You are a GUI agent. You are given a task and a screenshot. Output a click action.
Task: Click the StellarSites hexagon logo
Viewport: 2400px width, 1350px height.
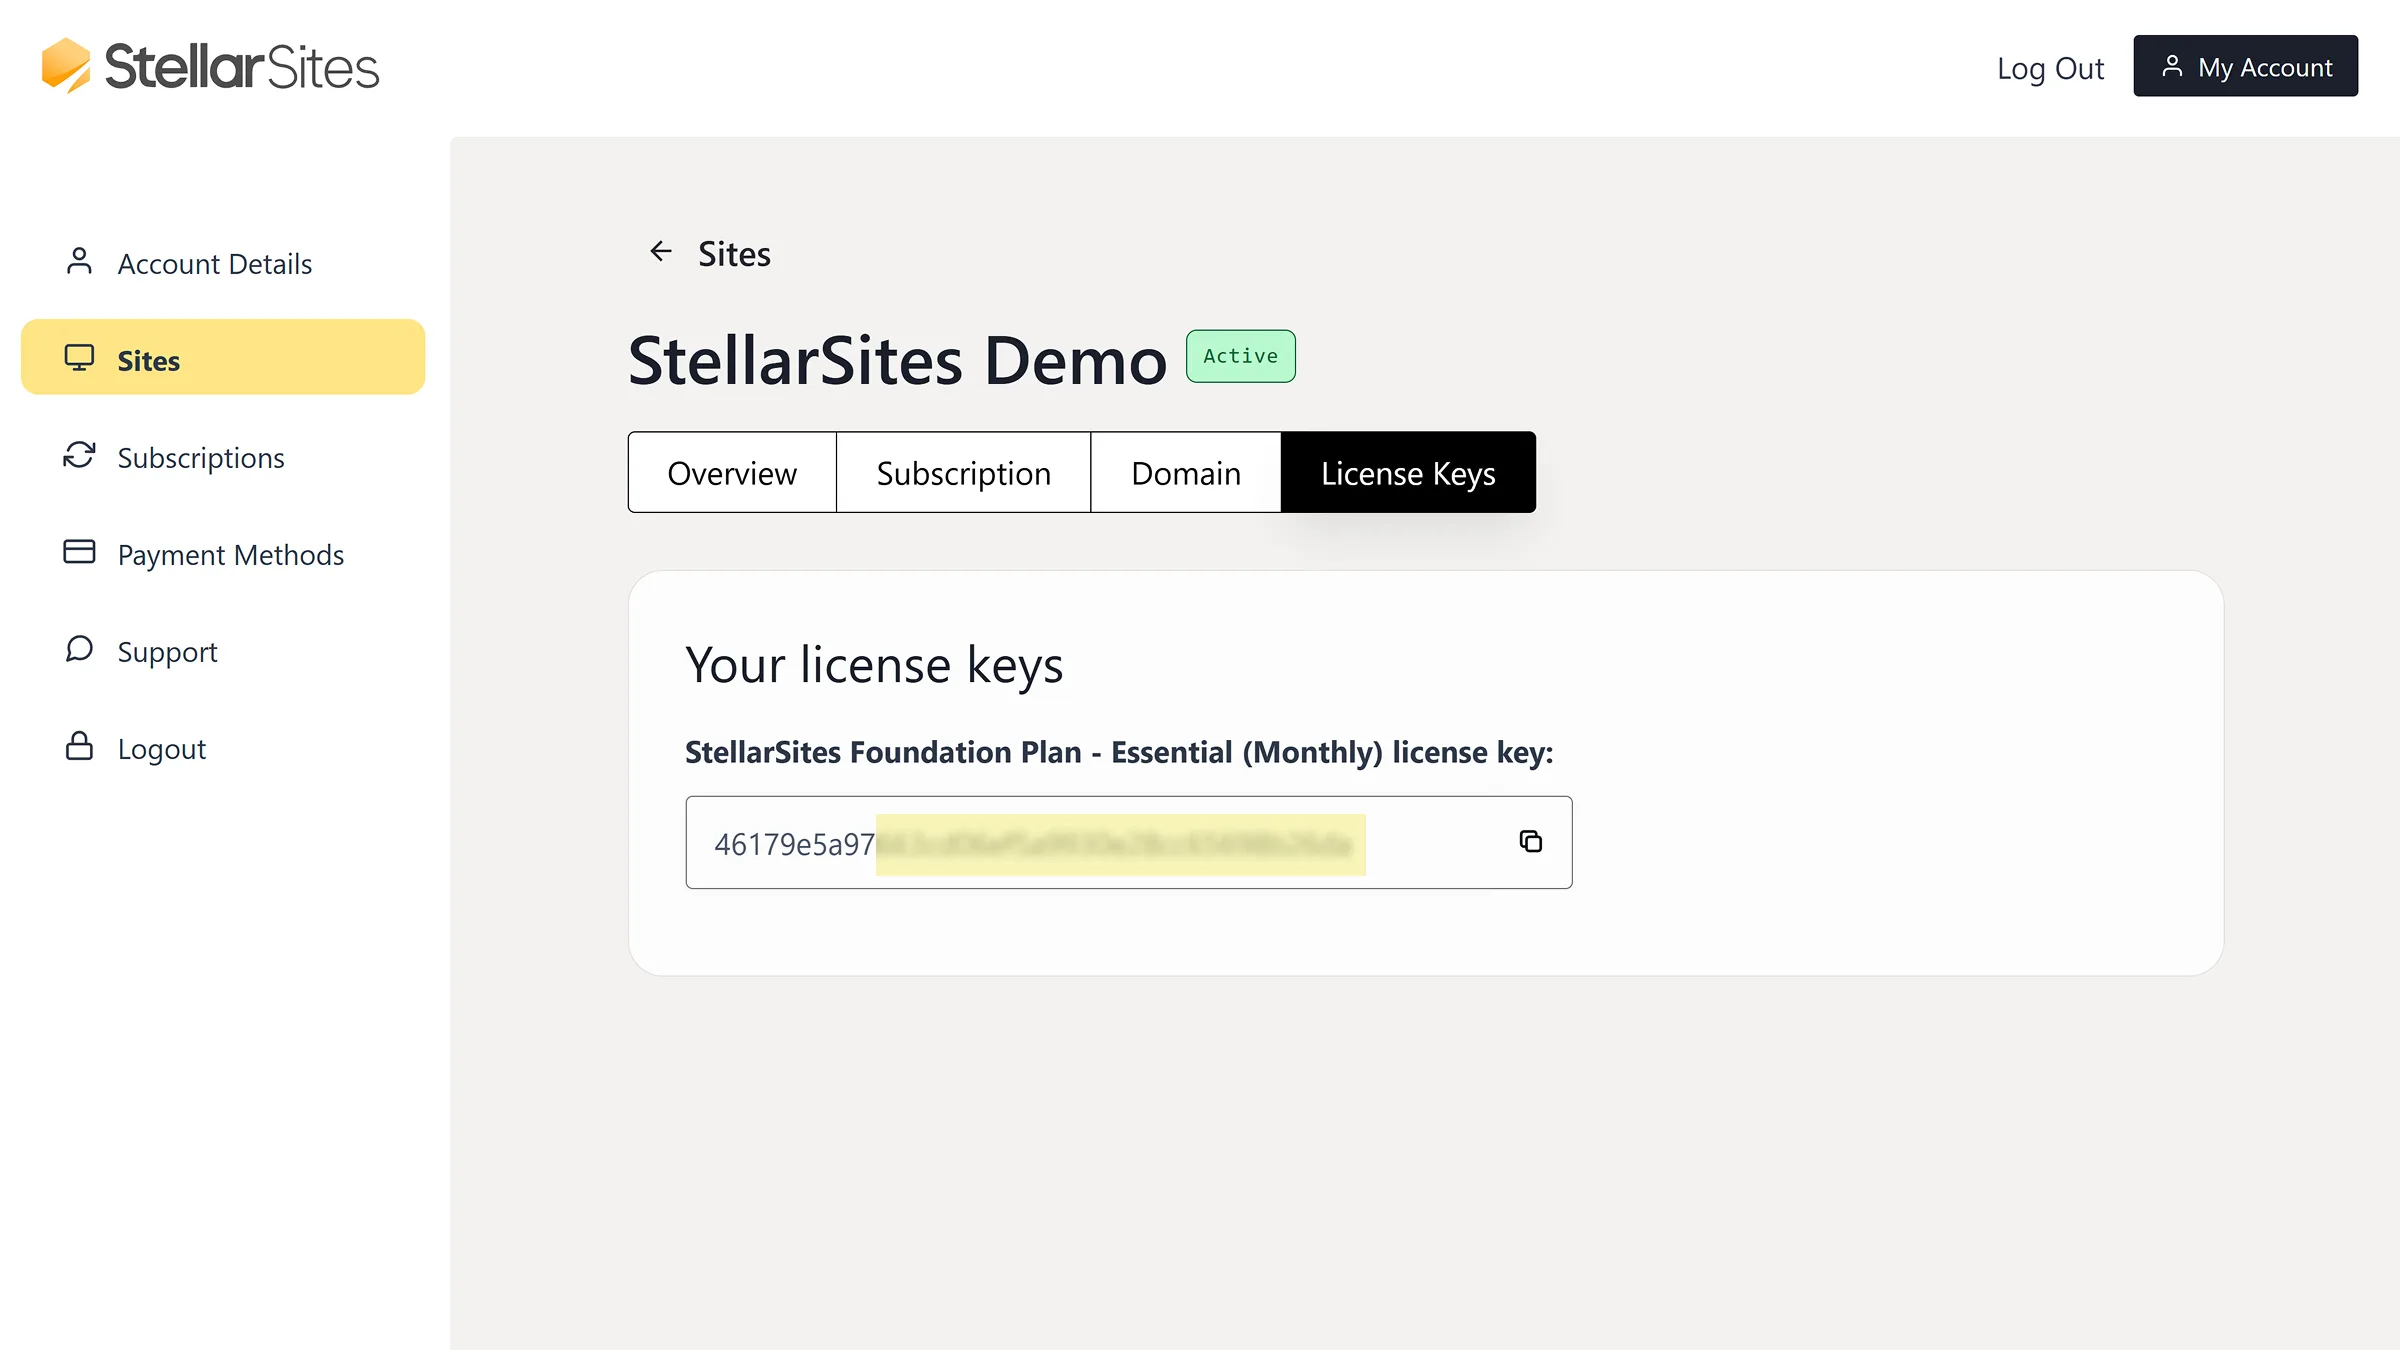pyautogui.click(x=65, y=64)
